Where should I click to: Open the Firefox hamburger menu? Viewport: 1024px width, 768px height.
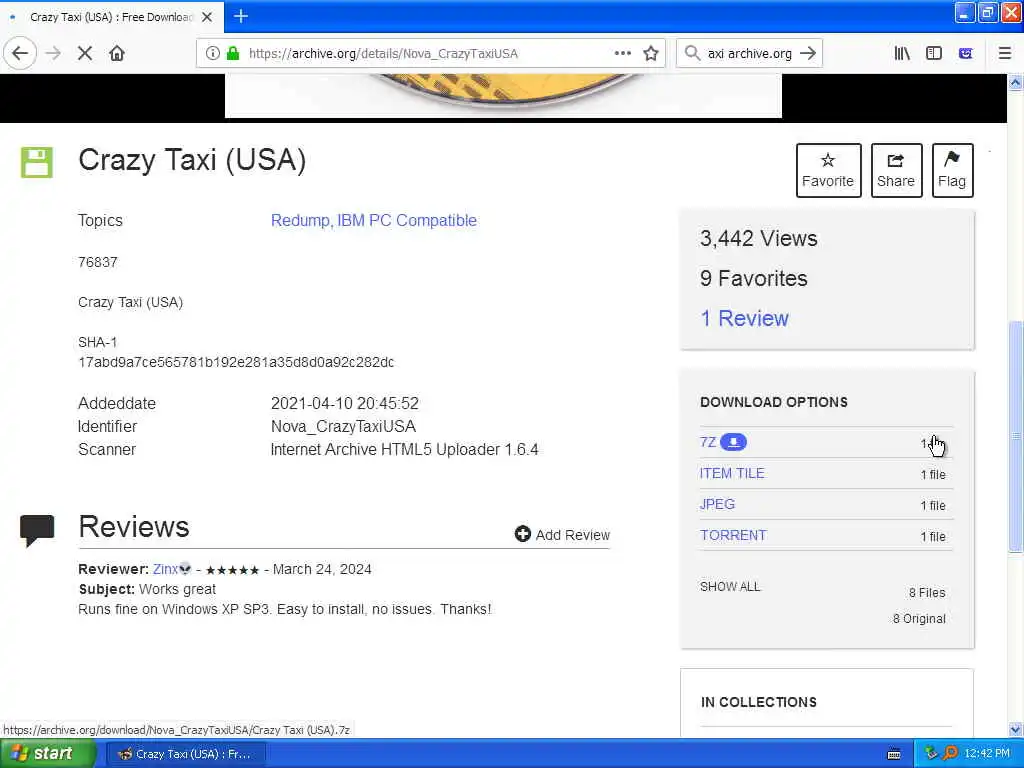(1005, 54)
